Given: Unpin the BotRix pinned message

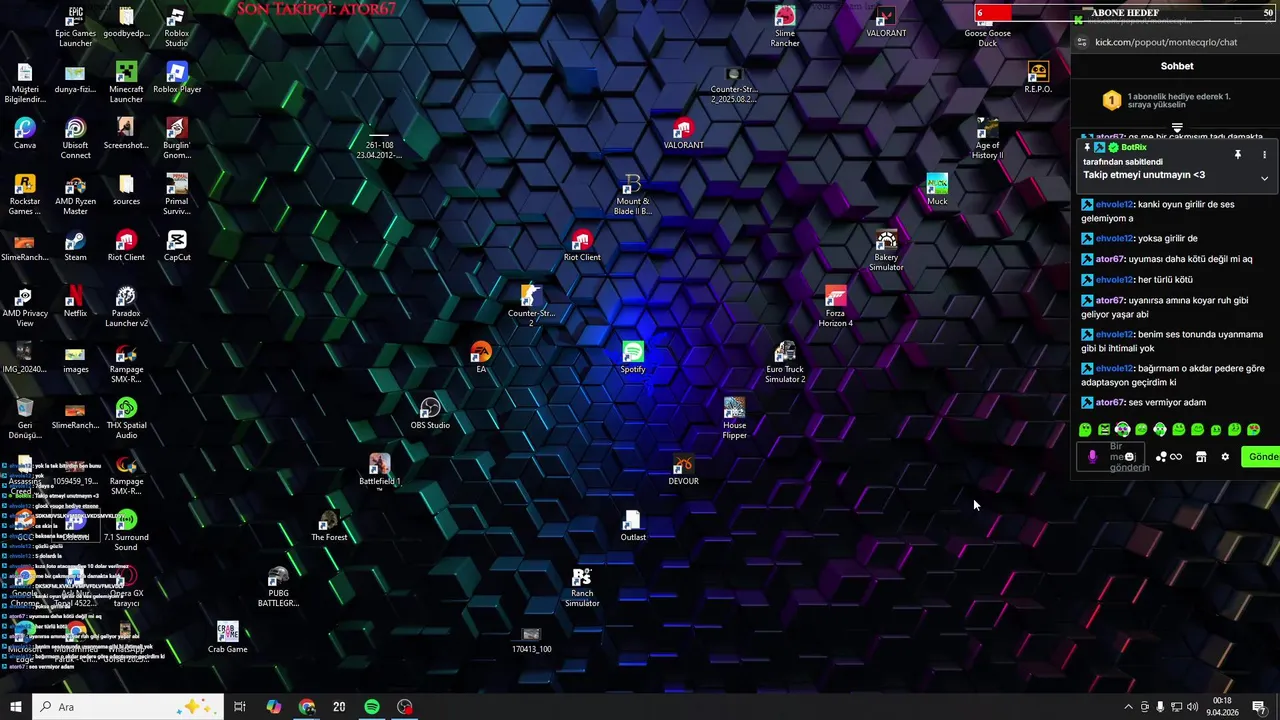Looking at the screenshot, I should (1237, 155).
